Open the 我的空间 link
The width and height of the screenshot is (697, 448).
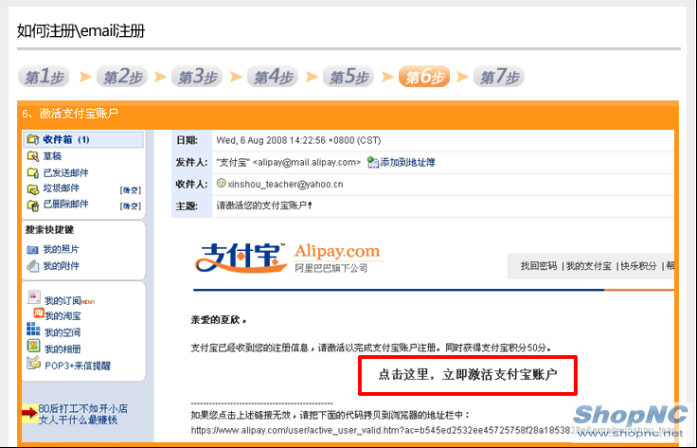coord(63,332)
